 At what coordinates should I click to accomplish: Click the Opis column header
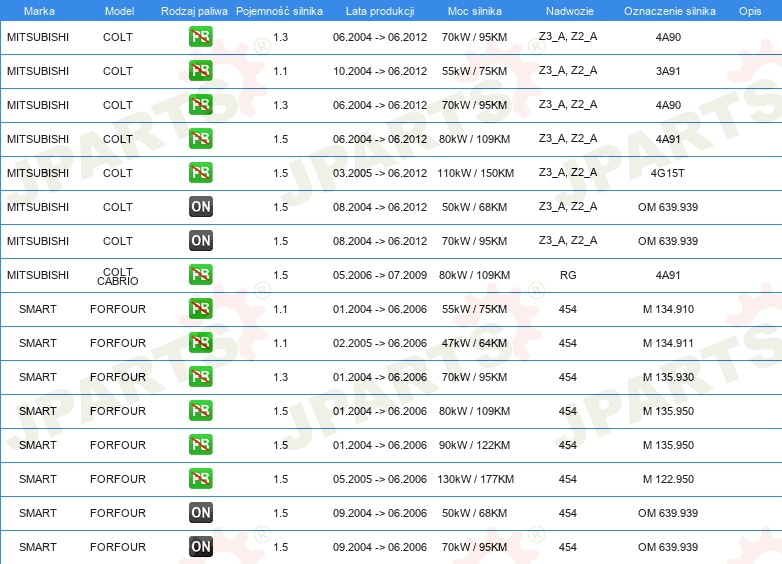point(750,11)
